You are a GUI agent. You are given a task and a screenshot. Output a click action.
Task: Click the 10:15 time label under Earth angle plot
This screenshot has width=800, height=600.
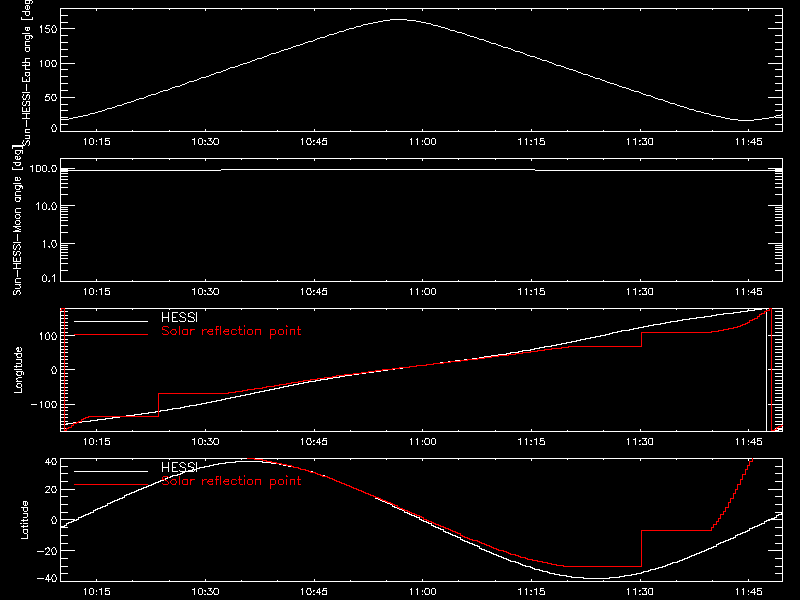point(96,142)
